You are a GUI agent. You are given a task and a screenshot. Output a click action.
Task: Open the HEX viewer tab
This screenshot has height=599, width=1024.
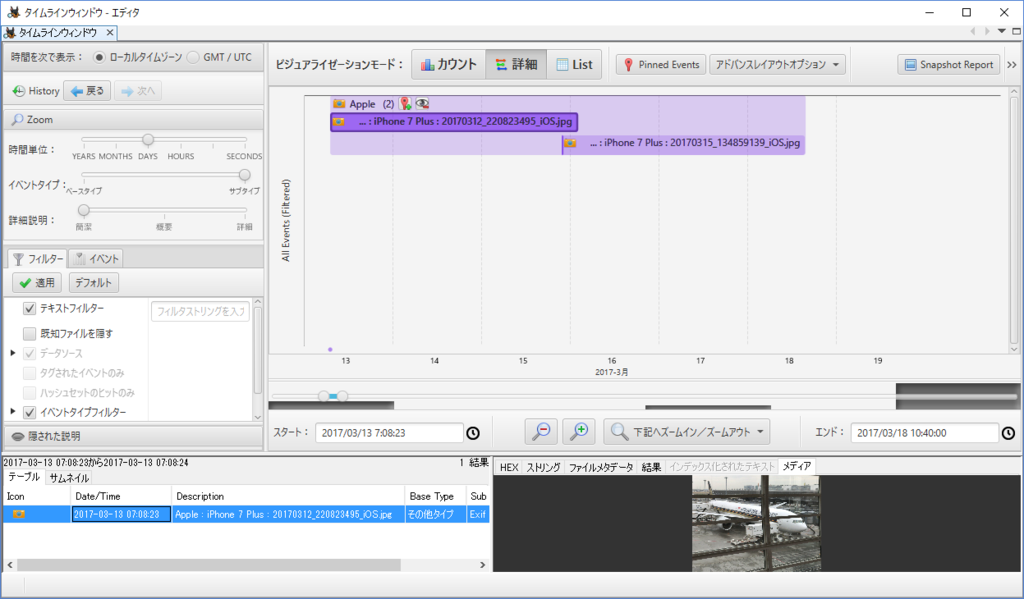coord(509,467)
